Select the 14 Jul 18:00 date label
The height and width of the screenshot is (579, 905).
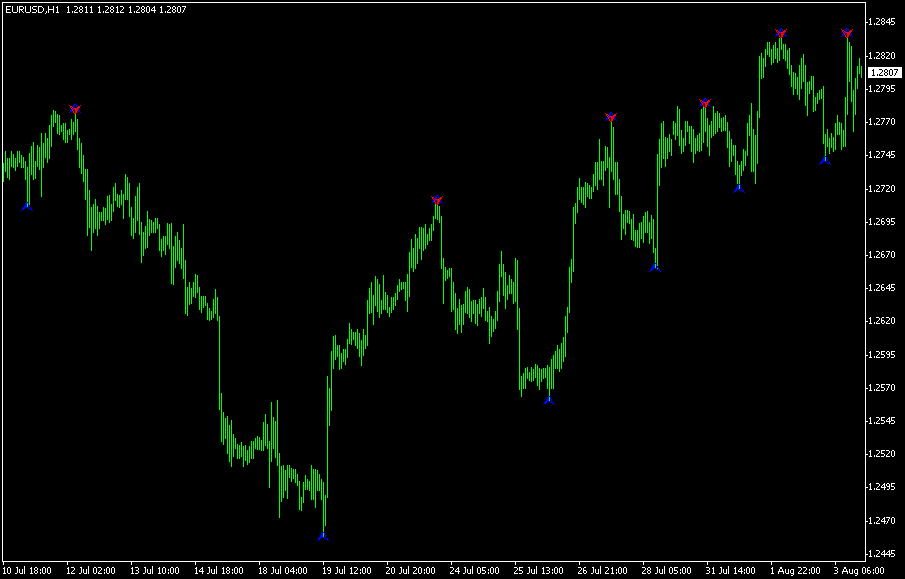tap(219, 571)
